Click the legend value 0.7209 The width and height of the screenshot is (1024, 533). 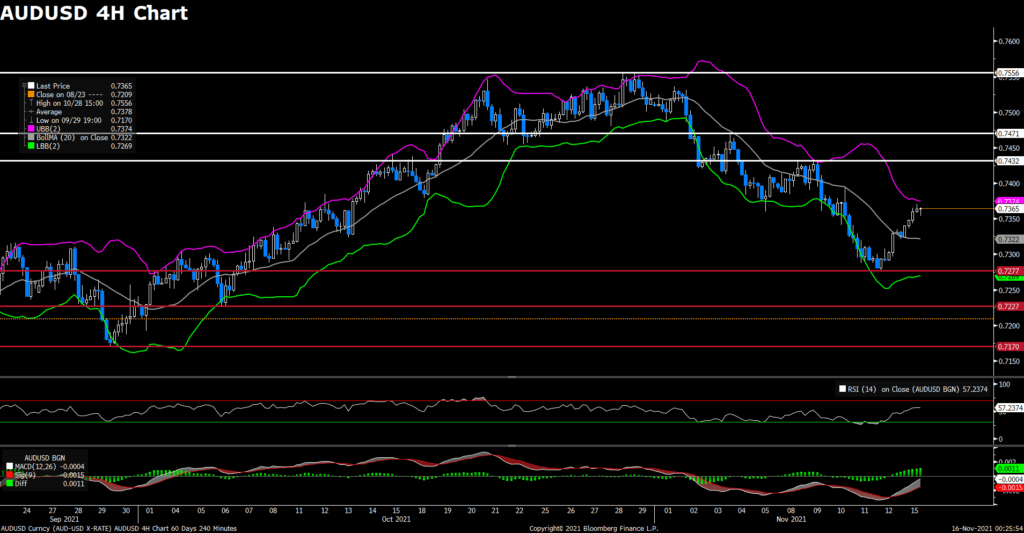tap(121, 95)
